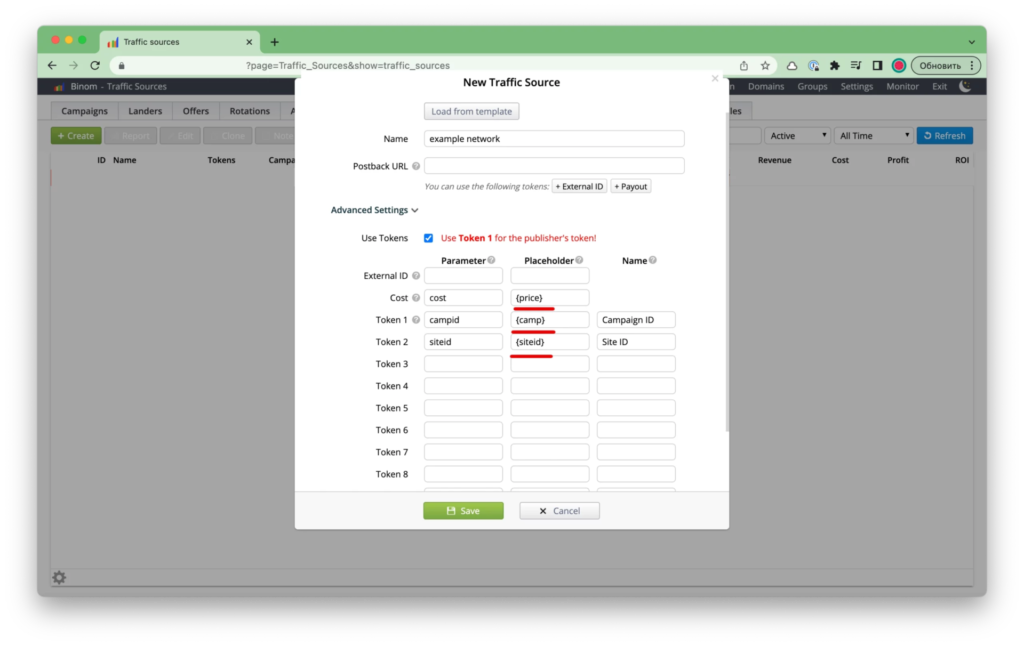This screenshot has width=1024, height=646.
Task: Uncheck the Use Tokens checkbox
Action: pos(428,238)
